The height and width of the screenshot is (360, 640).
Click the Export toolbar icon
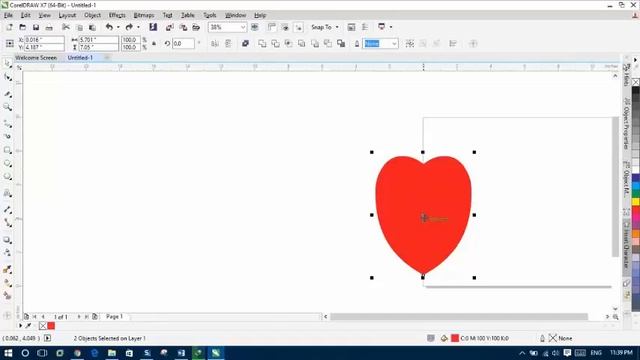click(x=183, y=27)
